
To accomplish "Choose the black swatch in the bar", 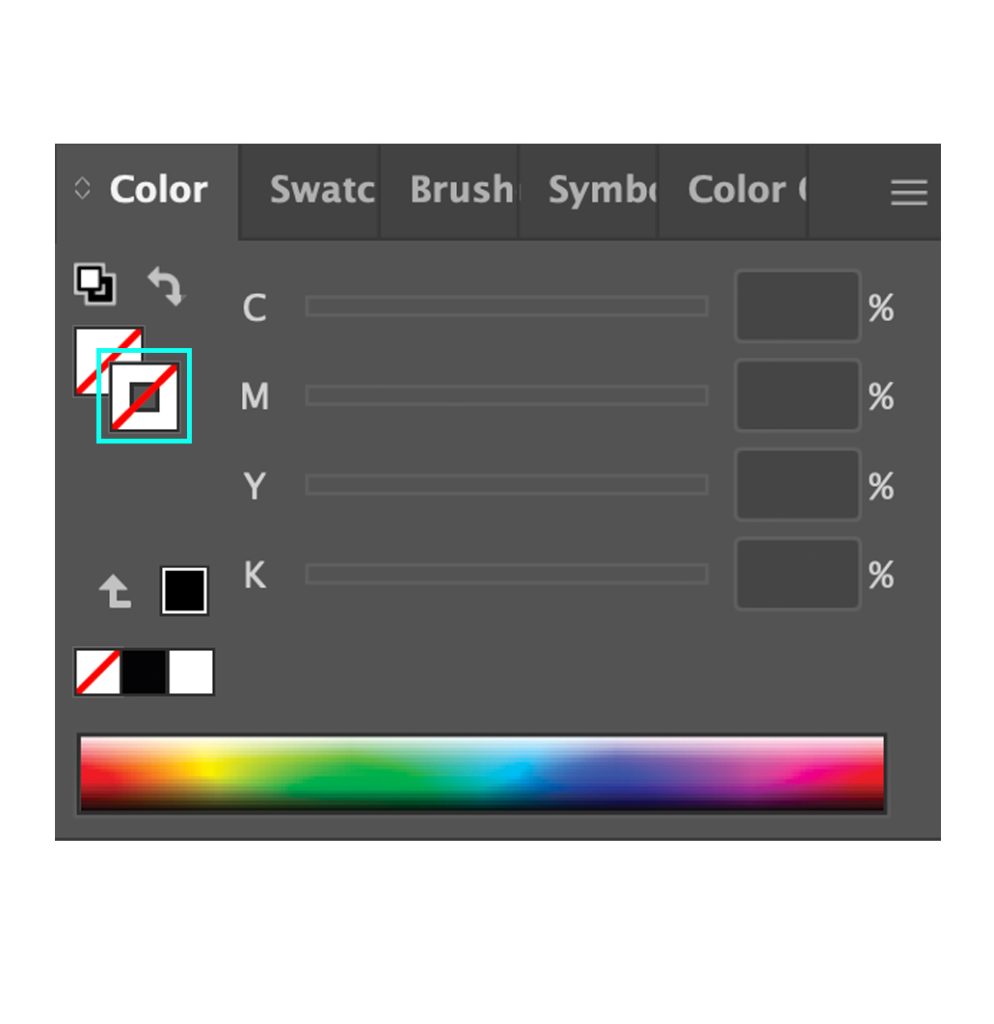I will click(x=144, y=671).
